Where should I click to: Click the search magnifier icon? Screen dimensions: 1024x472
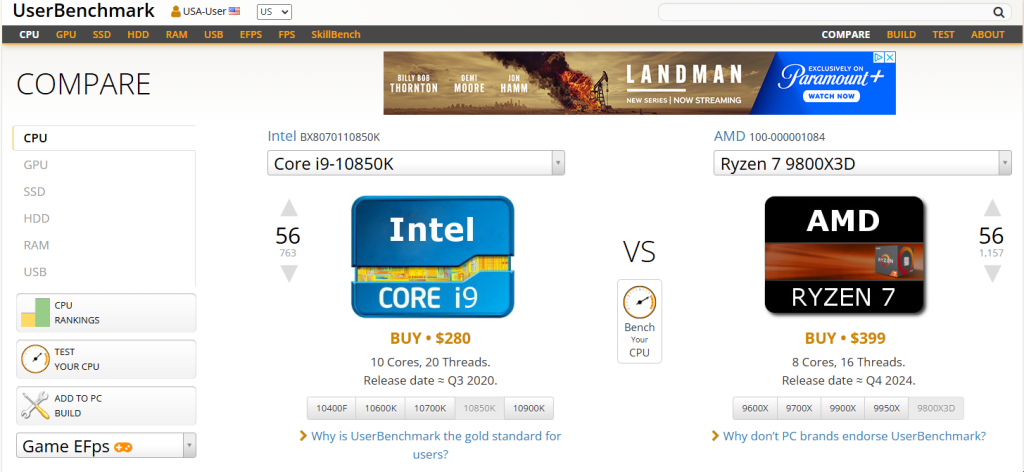tap(998, 12)
